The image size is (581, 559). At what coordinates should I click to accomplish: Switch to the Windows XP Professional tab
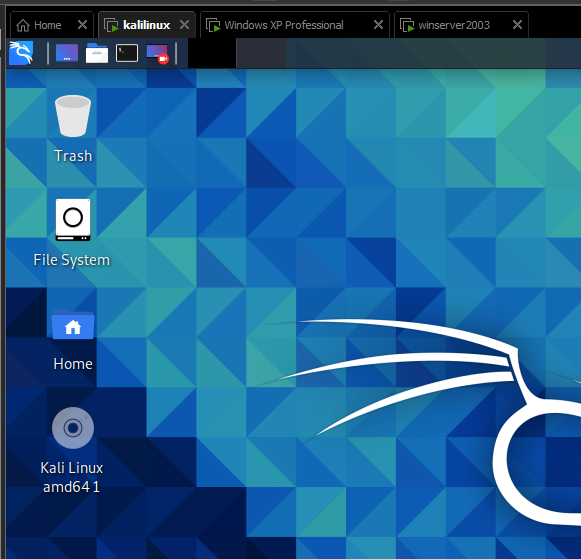coord(284,25)
